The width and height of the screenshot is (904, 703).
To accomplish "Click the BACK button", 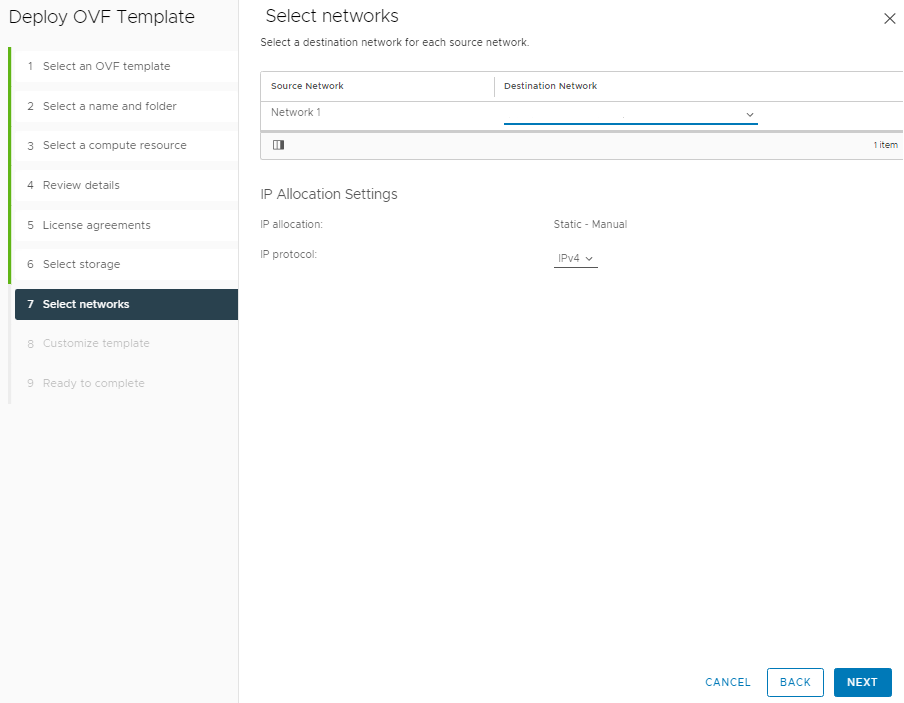I will [795, 682].
